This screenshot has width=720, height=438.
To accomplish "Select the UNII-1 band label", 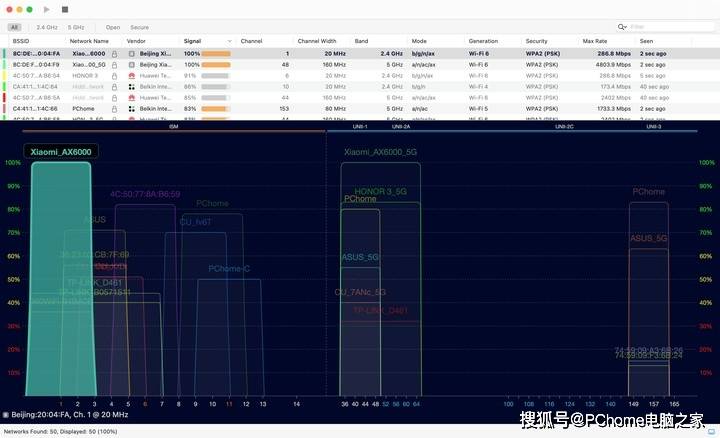I will coord(360,126).
